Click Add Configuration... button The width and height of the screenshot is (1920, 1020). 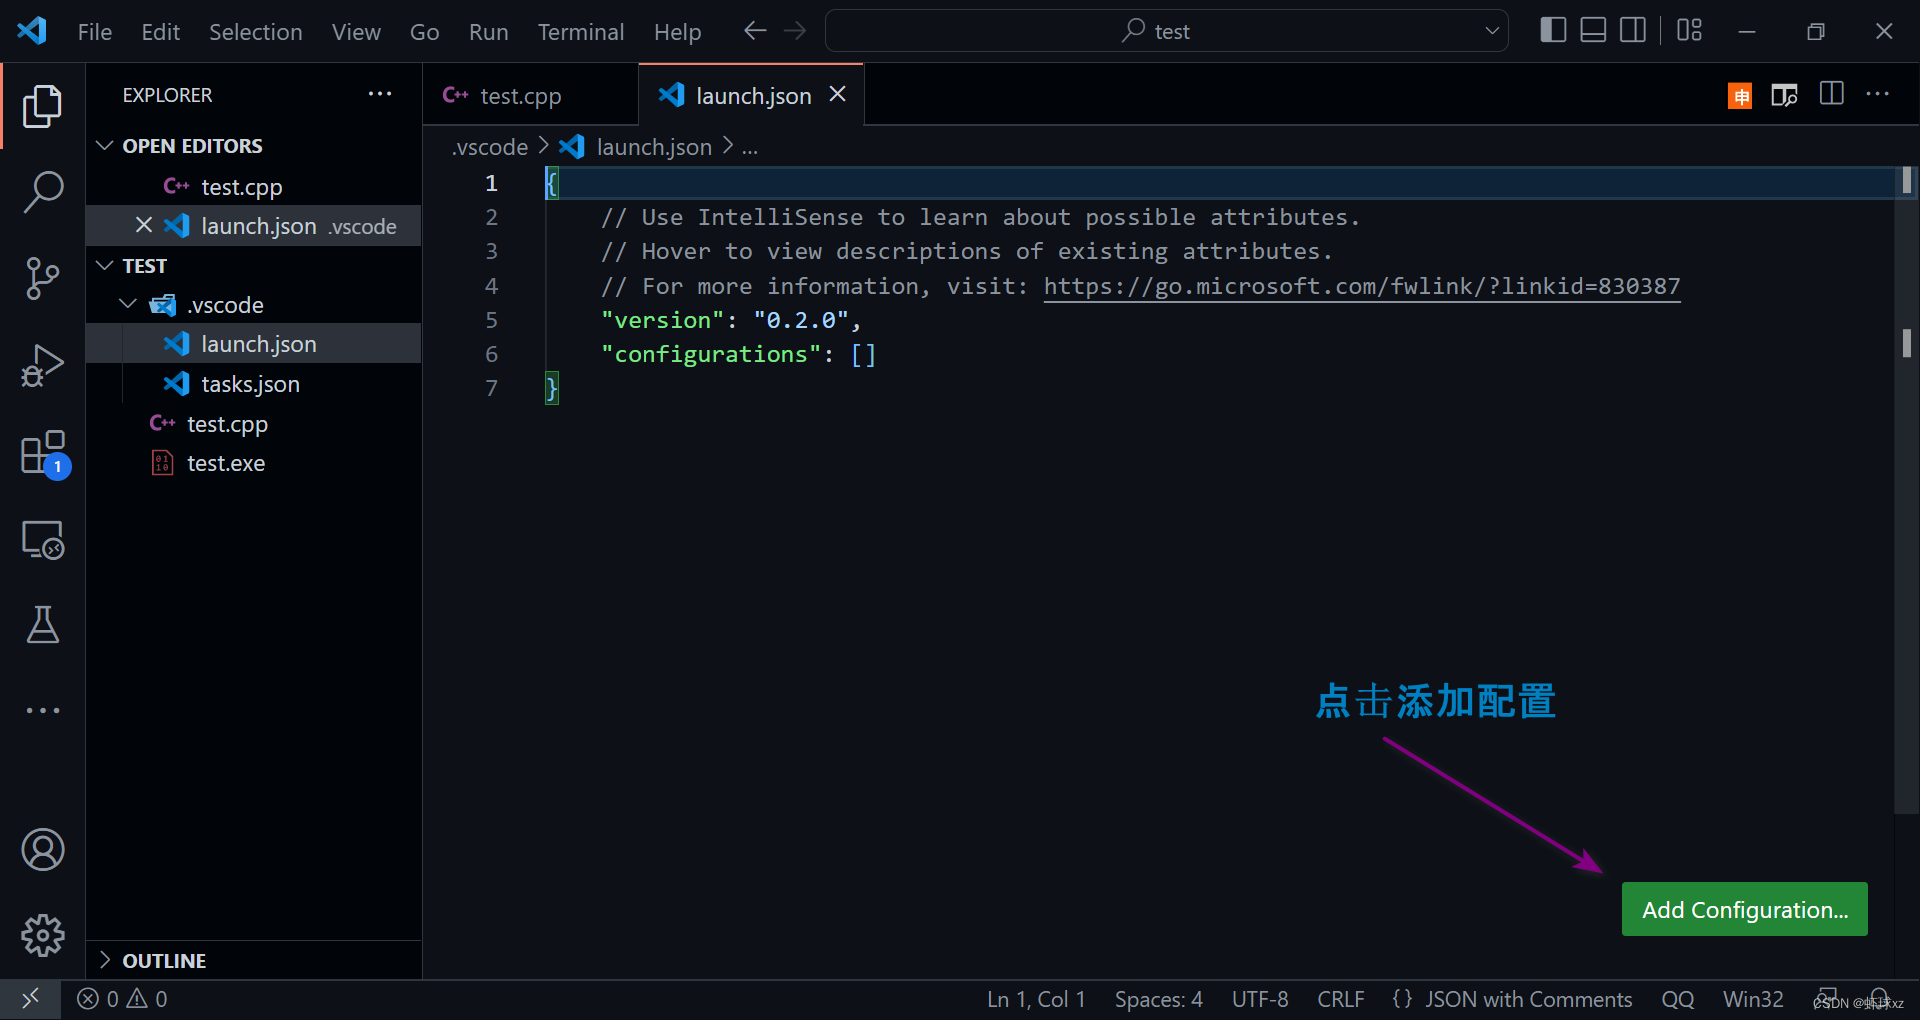(1744, 909)
